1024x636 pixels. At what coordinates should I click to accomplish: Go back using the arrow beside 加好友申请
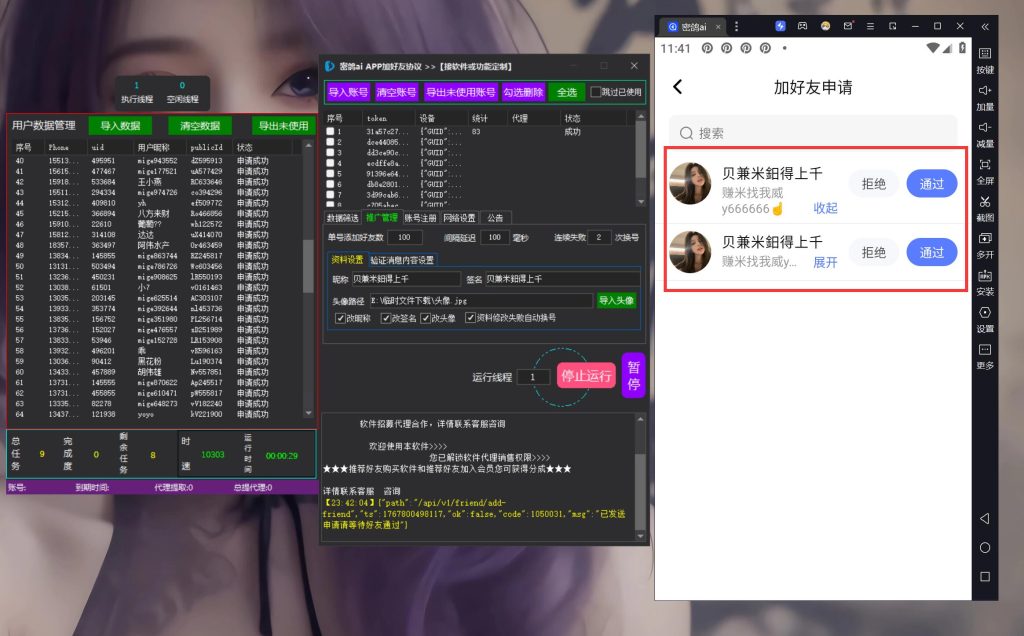point(678,87)
